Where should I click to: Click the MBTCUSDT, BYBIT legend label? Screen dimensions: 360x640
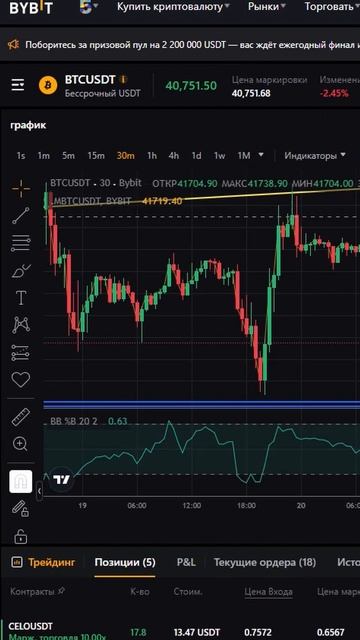(93, 201)
